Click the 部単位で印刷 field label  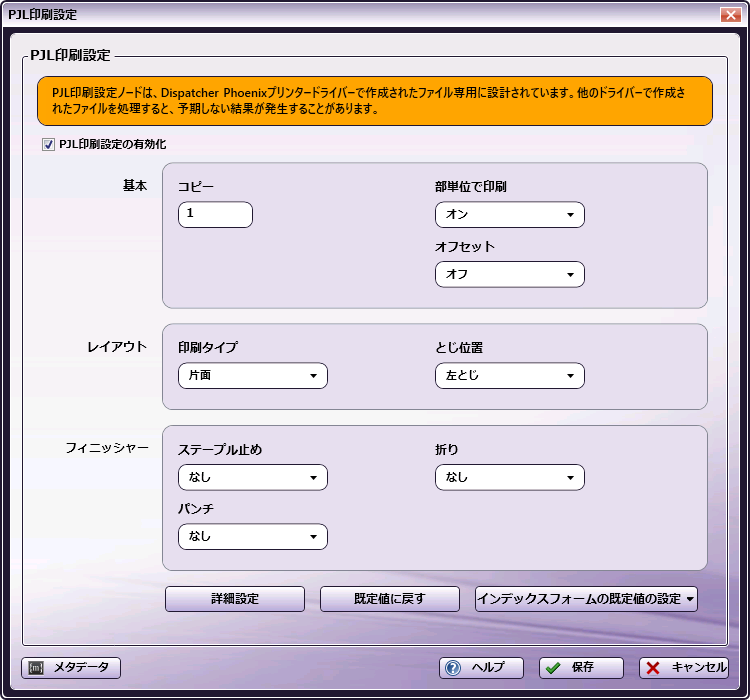tap(471, 187)
